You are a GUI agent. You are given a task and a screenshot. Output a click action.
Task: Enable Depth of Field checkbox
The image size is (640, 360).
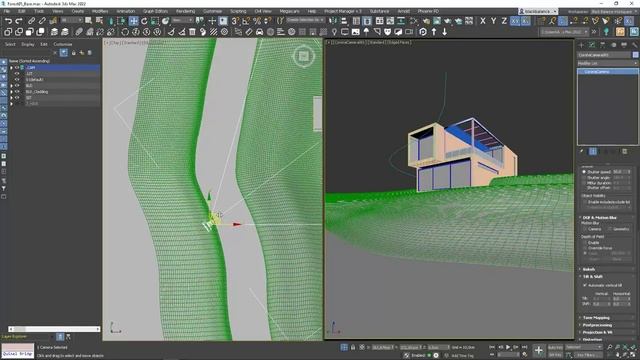tap(584, 242)
